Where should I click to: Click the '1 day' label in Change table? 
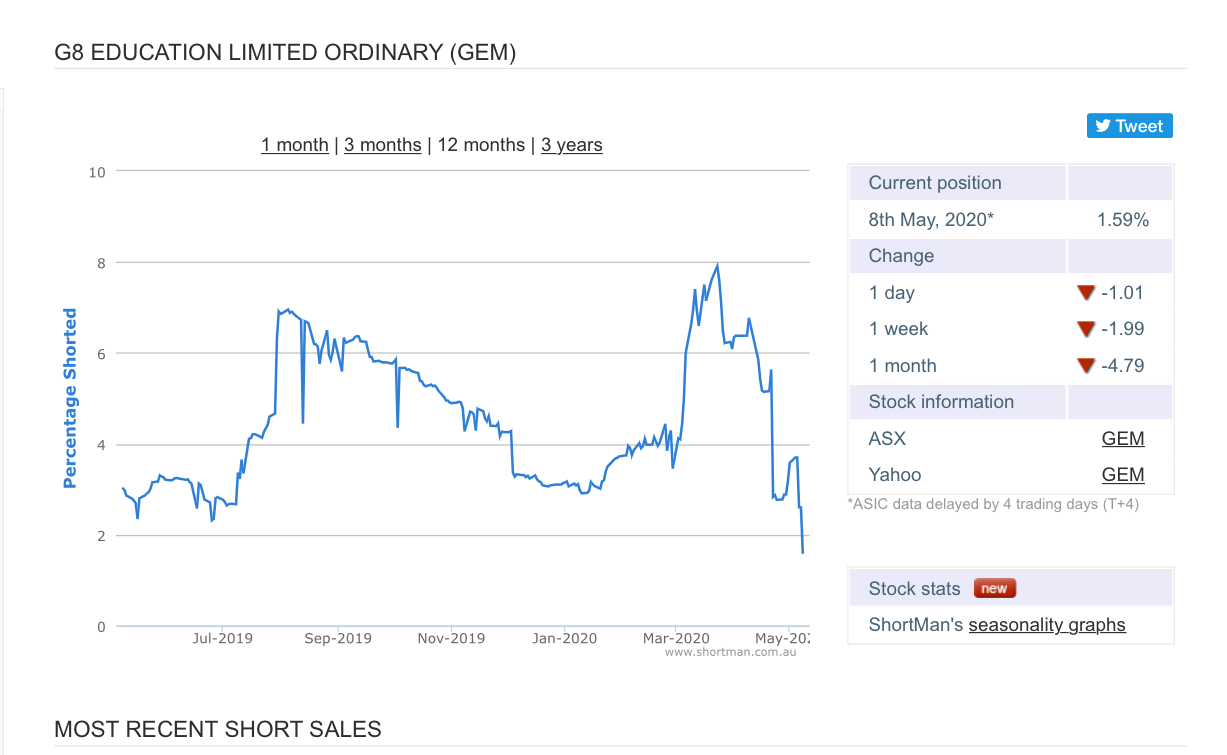coord(892,293)
